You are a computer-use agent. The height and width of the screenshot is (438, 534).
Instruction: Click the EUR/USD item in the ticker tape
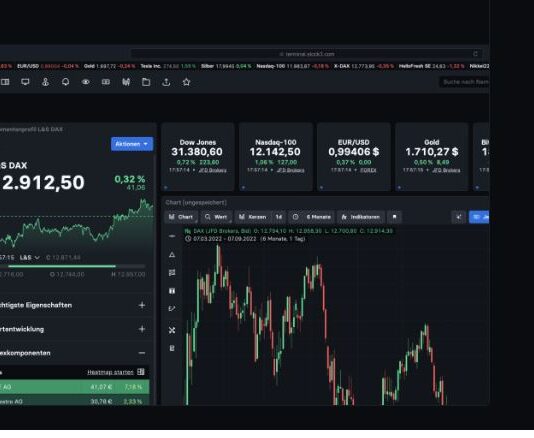pyautogui.click(x=48, y=66)
